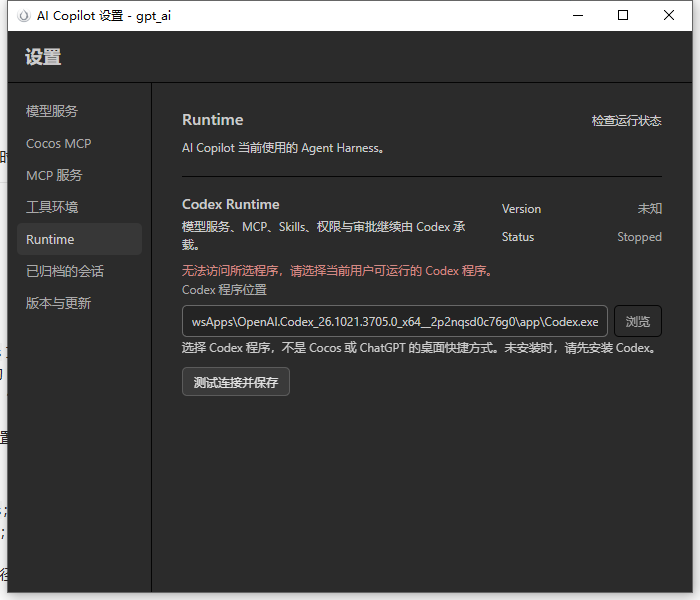Minimize the AI Copilot settings window
The height and width of the screenshot is (600, 700).
point(578,16)
